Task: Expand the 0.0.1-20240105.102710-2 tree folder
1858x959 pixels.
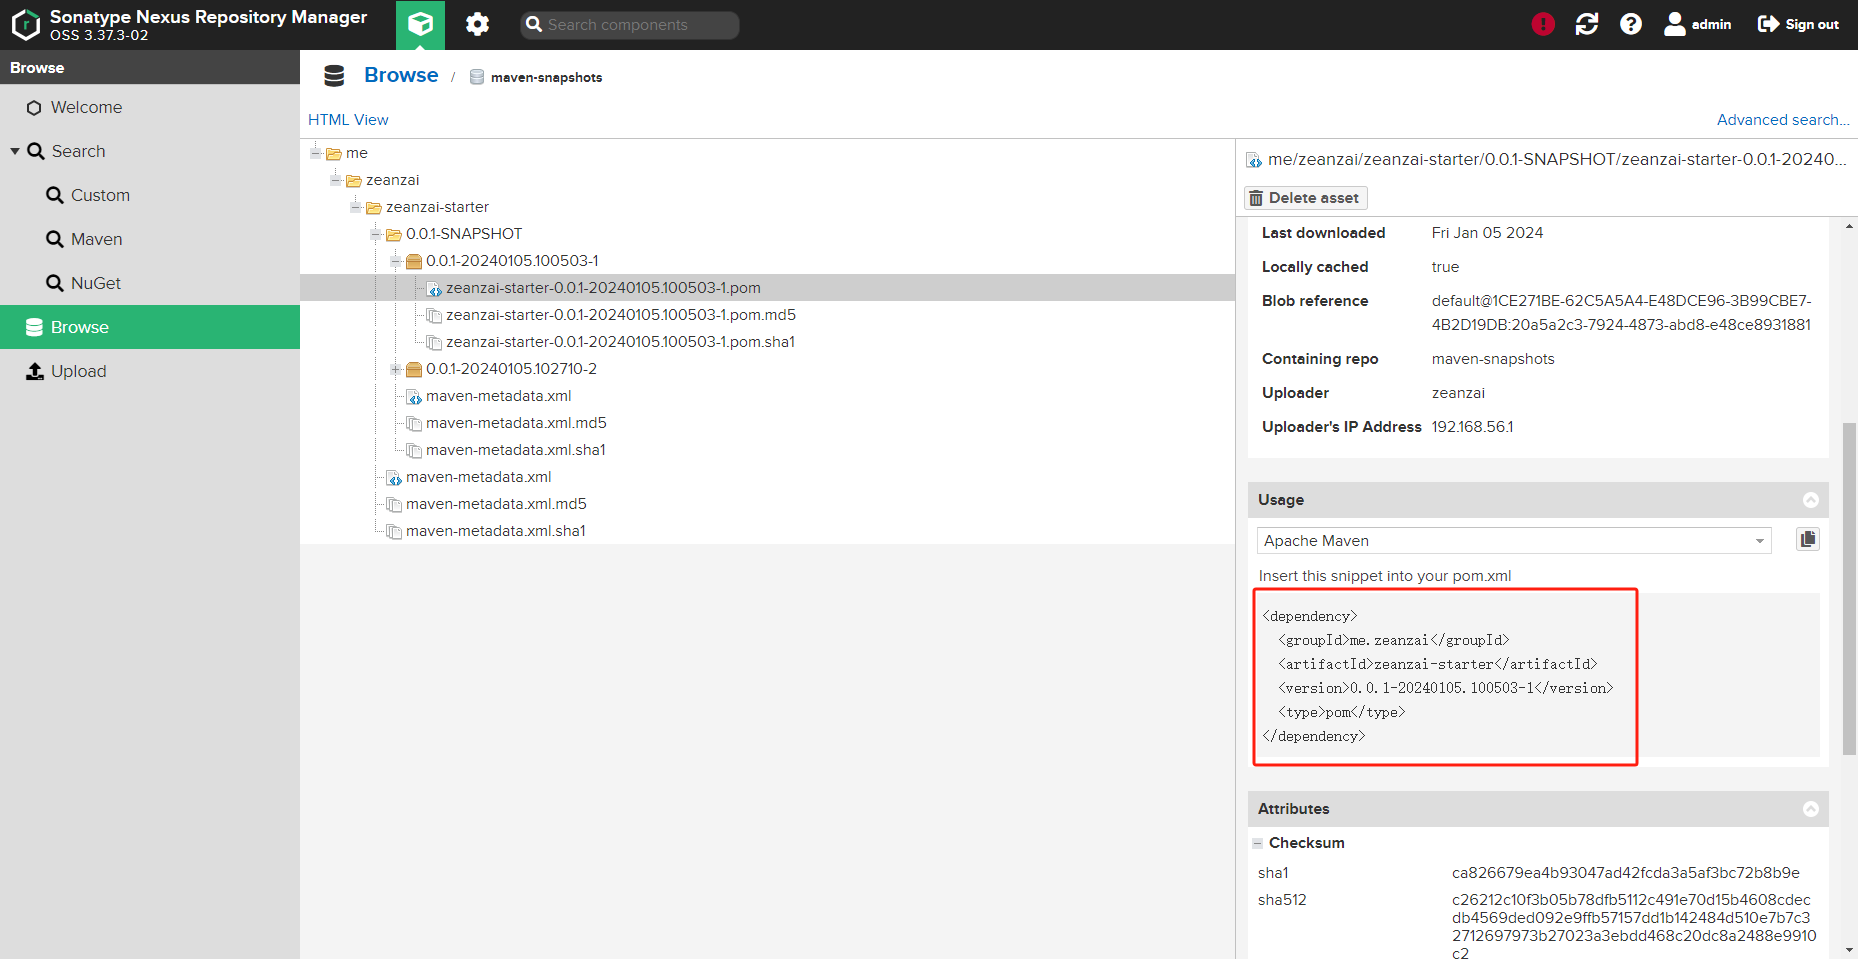Action: pos(396,369)
